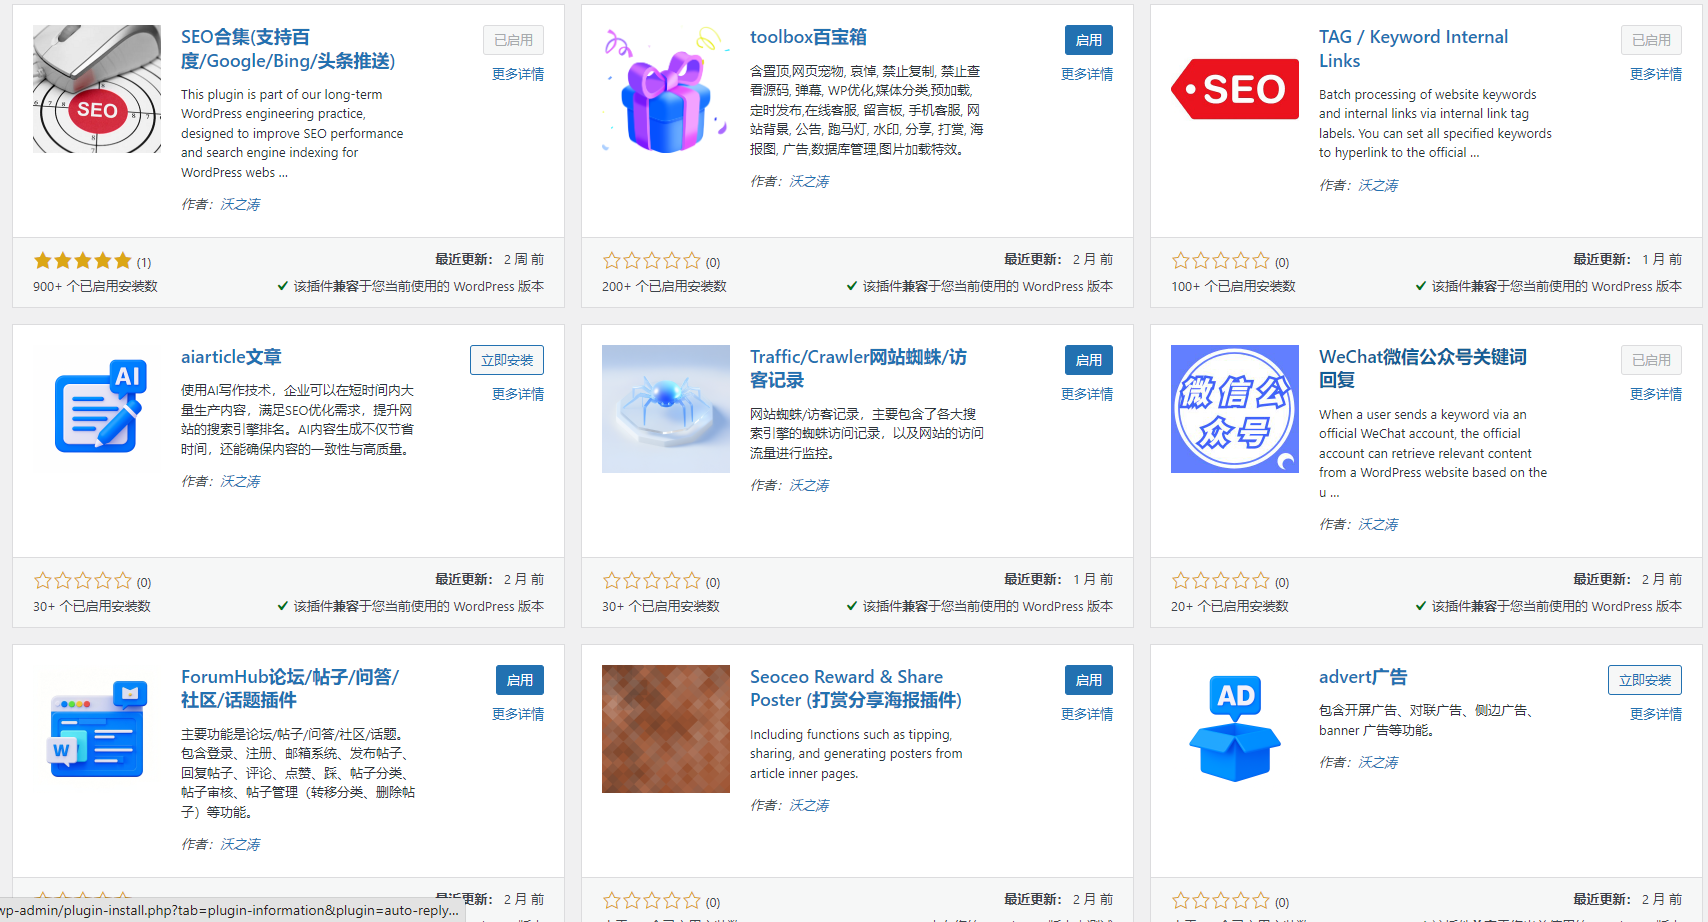The width and height of the screenshot is (1708, 922).
Task: Click author 沃之涛 on advert广告 card
Action: pos(1378,762)
